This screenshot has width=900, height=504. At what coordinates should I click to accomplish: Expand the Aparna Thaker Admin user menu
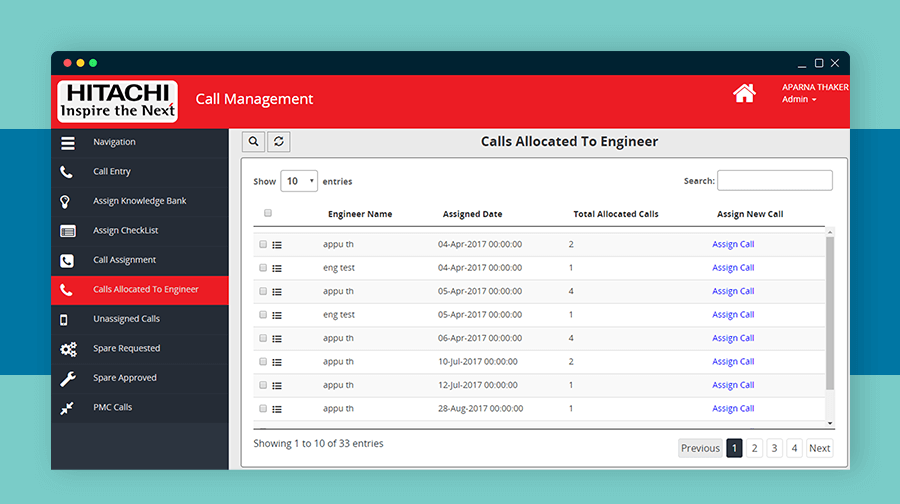[814, 93]
